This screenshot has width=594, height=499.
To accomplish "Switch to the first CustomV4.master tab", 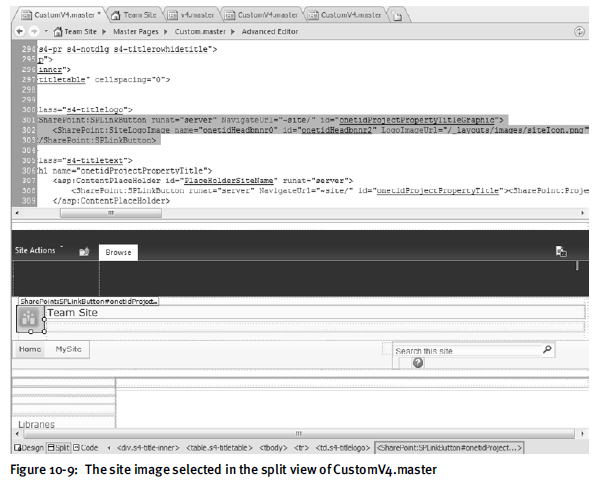I will coord(61,15).
